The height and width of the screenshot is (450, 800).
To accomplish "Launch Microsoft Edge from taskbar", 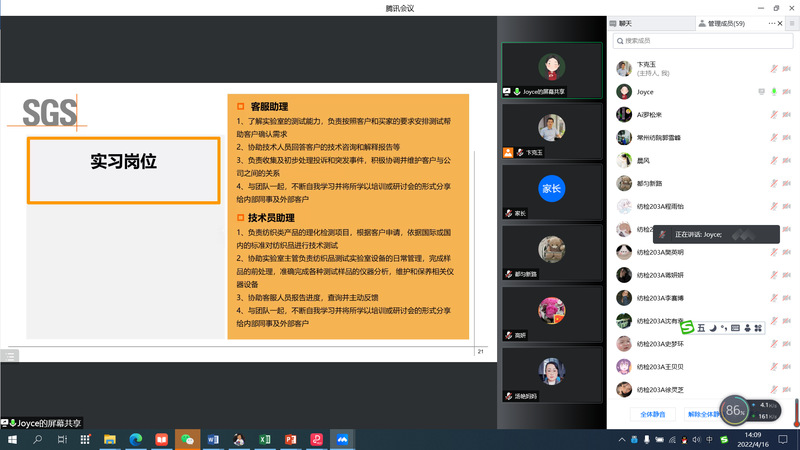I will click(136, 439).
